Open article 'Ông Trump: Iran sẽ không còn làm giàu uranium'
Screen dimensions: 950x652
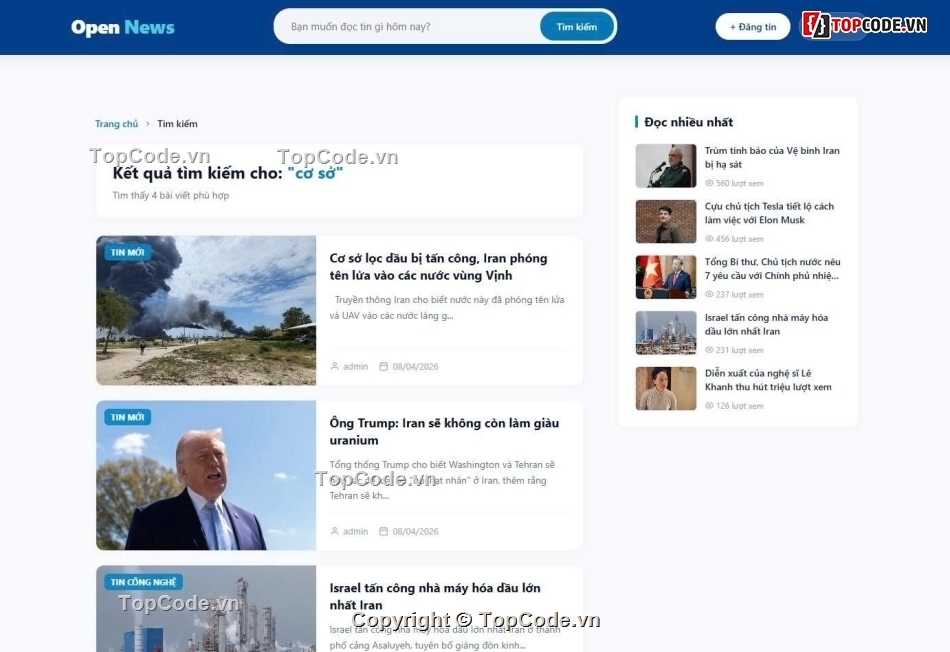(444, 431)
